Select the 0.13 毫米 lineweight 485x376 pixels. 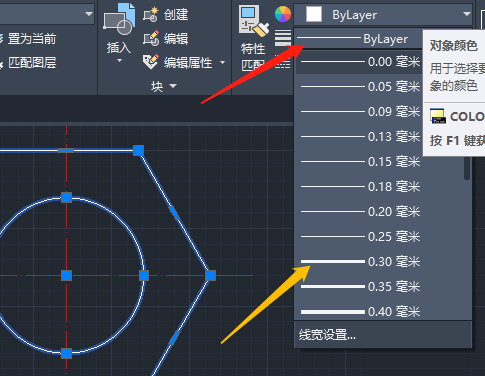359,137
